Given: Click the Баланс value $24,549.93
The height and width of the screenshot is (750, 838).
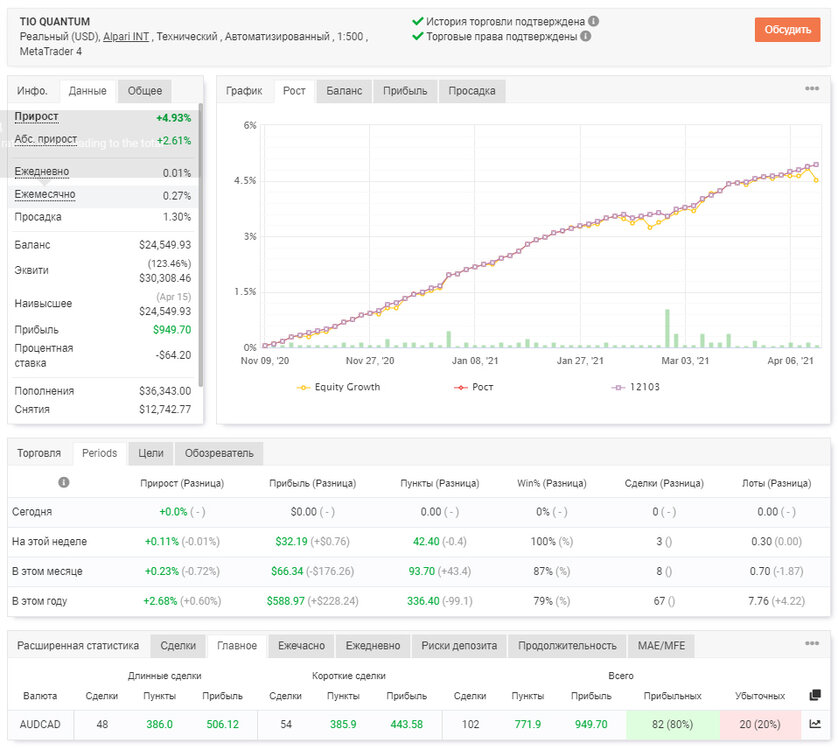Looking at the screenshot, I should point(165,245).
